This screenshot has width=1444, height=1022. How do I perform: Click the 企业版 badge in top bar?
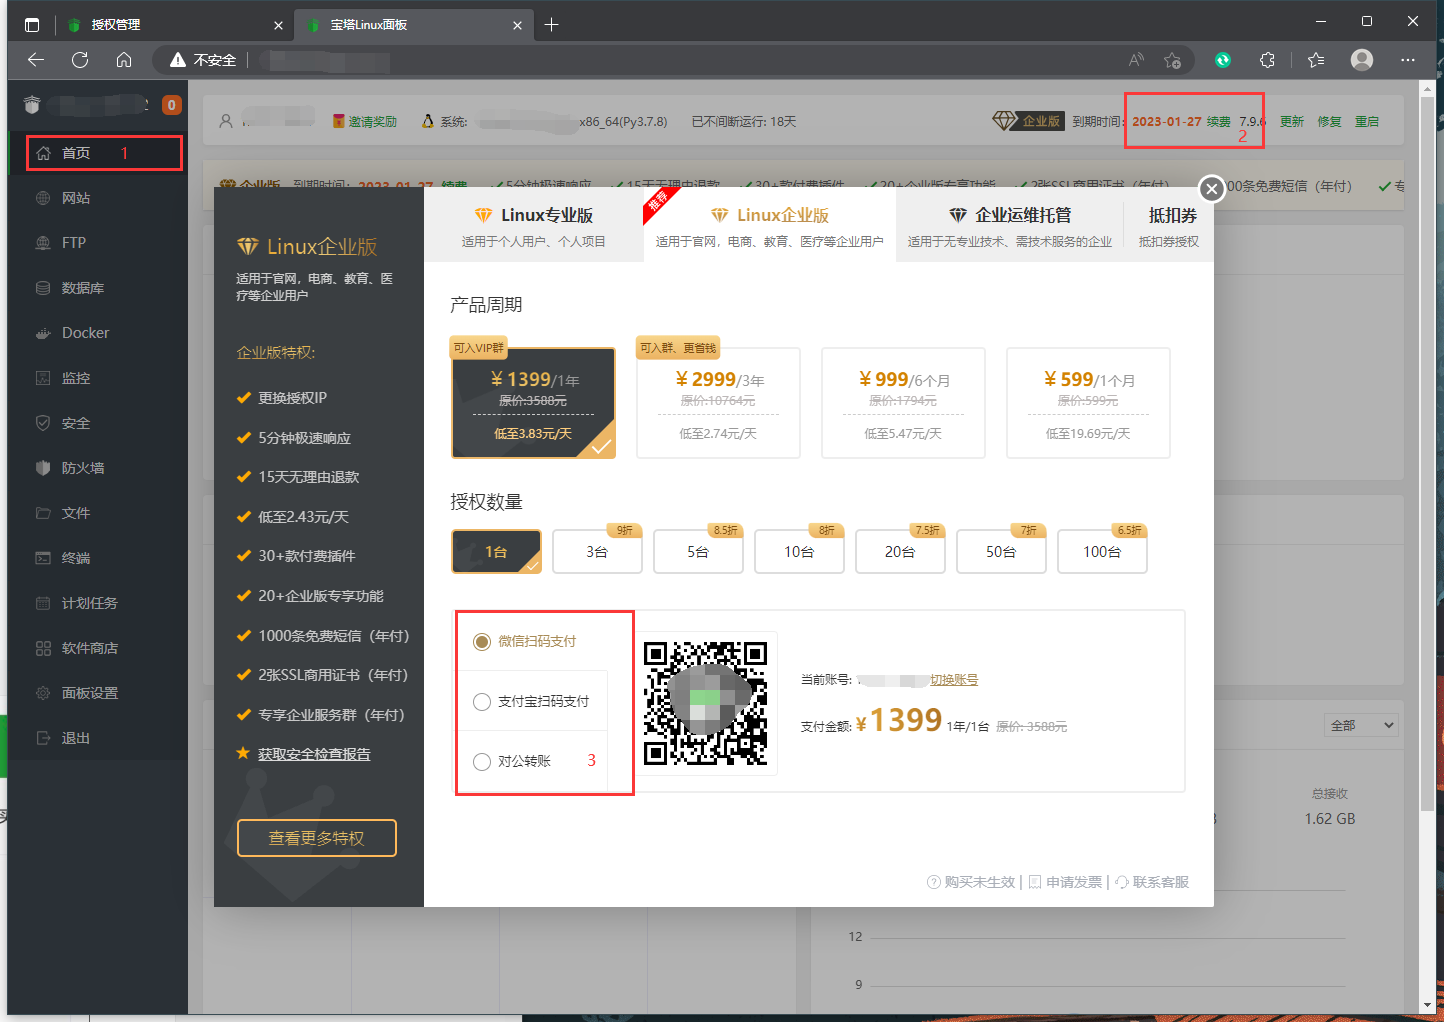[x=1028, y=121]
